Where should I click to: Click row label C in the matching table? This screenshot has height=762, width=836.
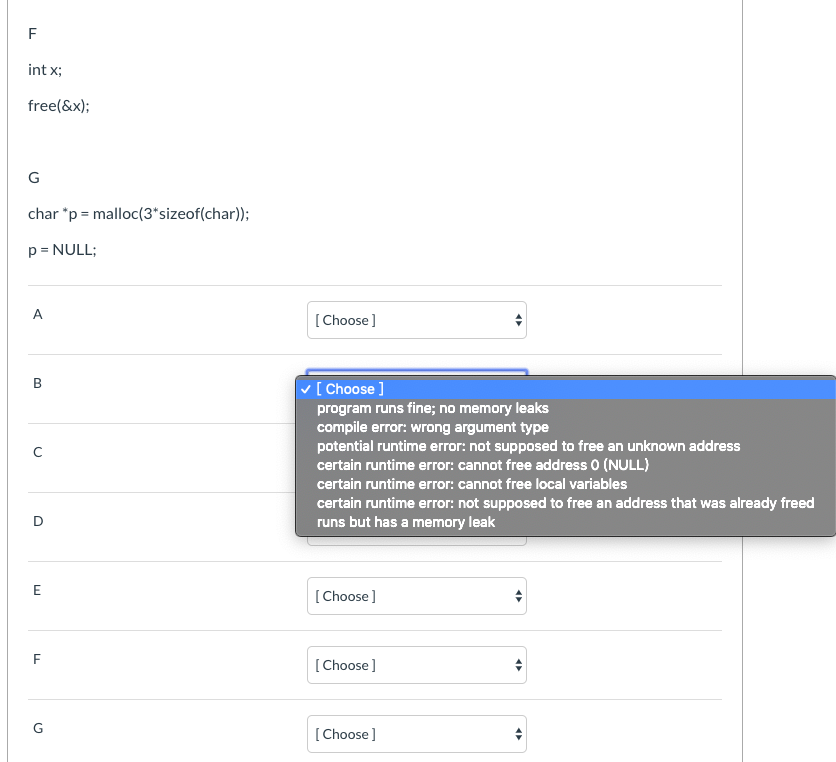coord(37,452)
